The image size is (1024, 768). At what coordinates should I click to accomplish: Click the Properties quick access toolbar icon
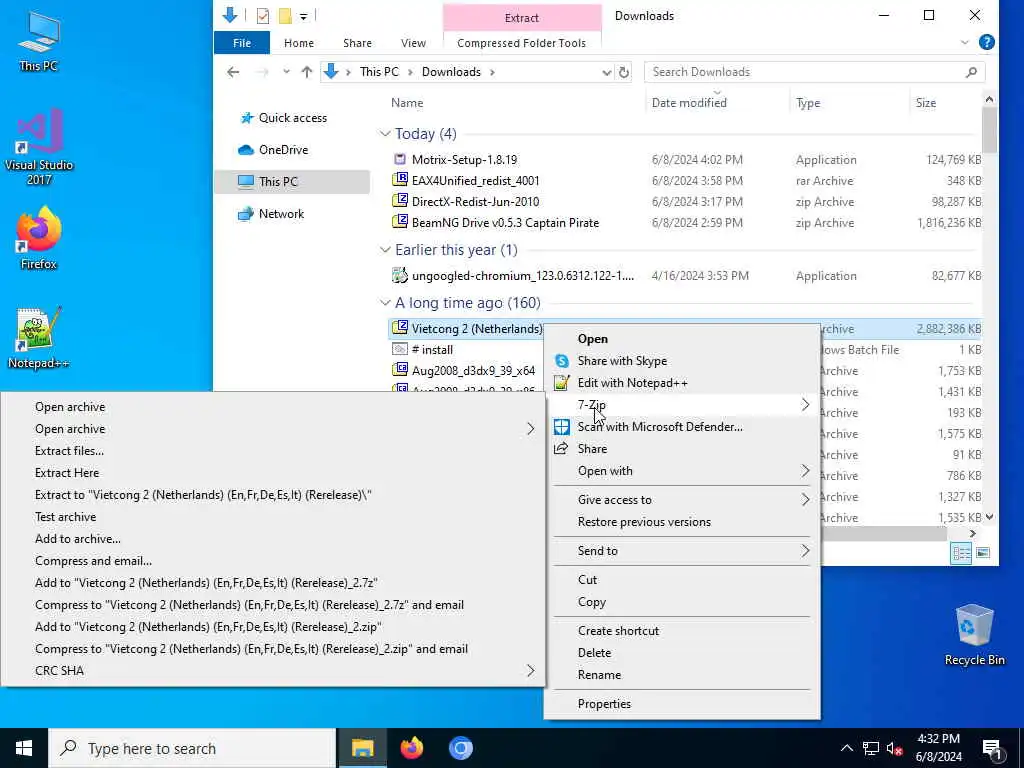tap(263, 16)
